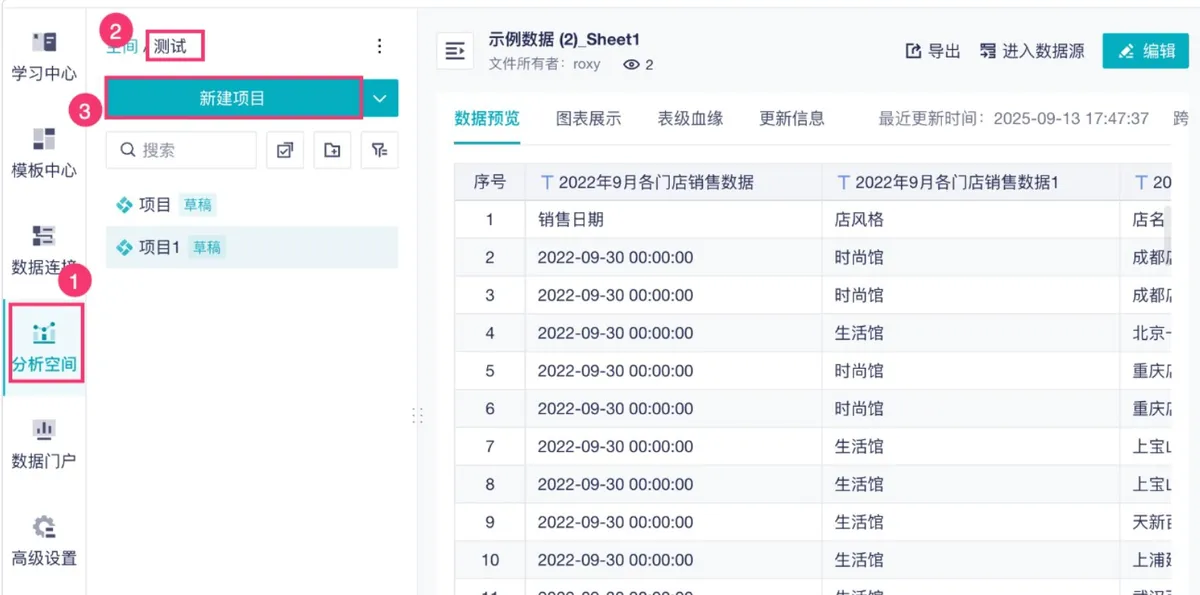Select 分析空间 in the sidebar
The image size is (1200, 595).
44,348
